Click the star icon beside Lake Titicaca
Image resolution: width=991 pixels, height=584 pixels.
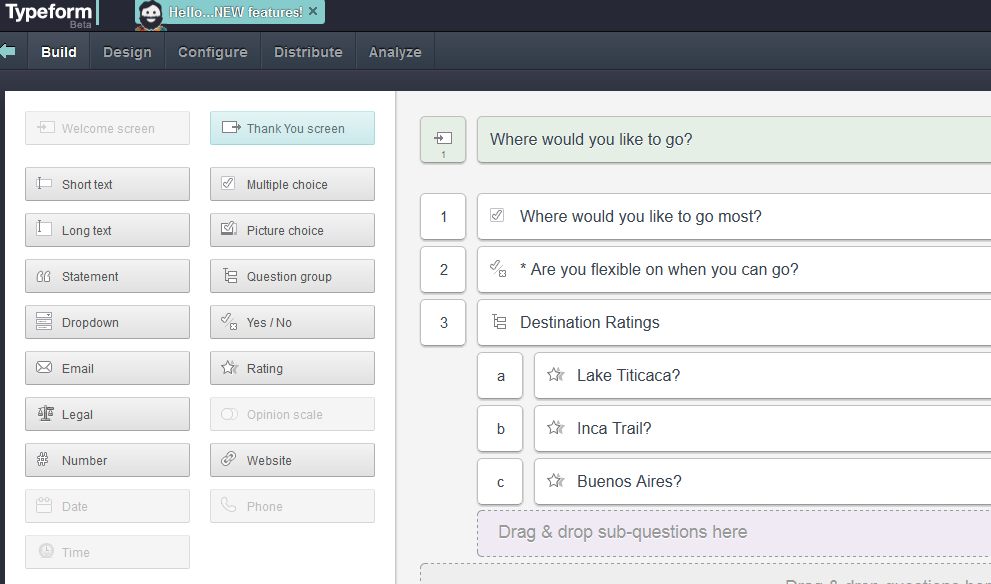click(x=555, y=375)
